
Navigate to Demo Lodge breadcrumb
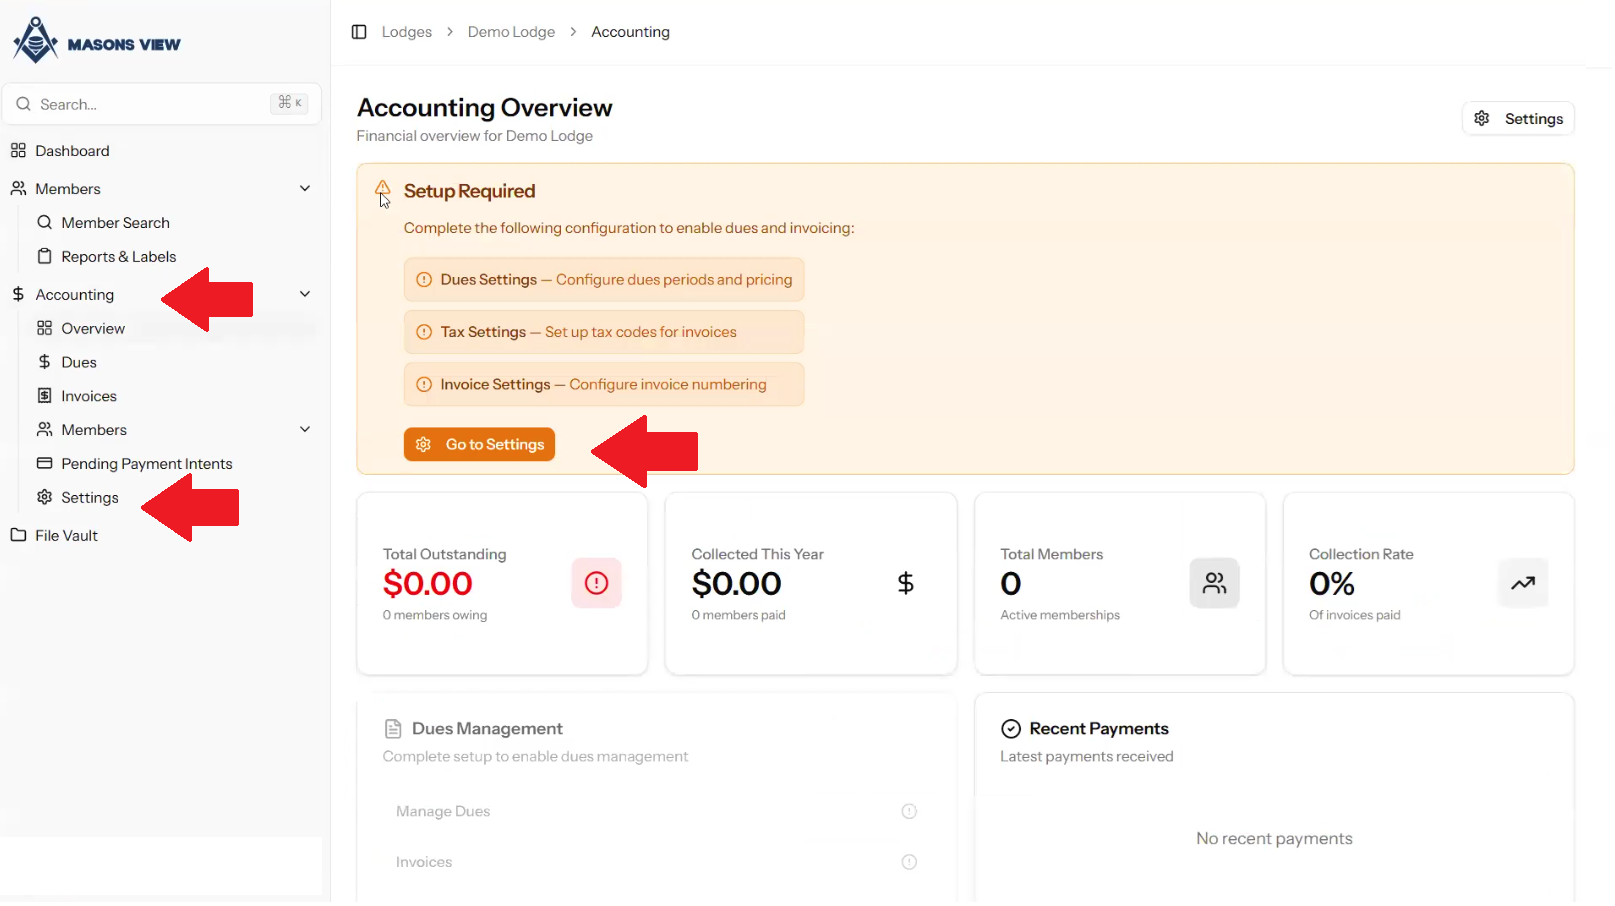511,32
